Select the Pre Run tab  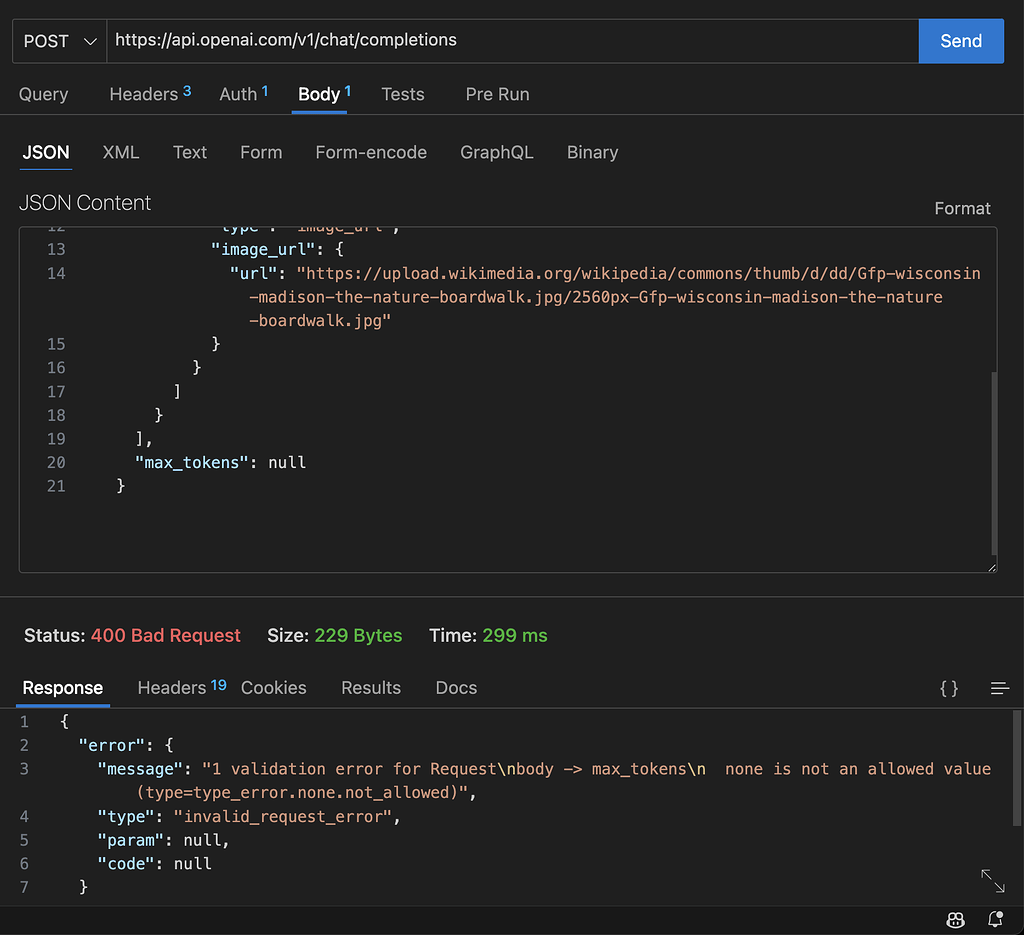497,94
